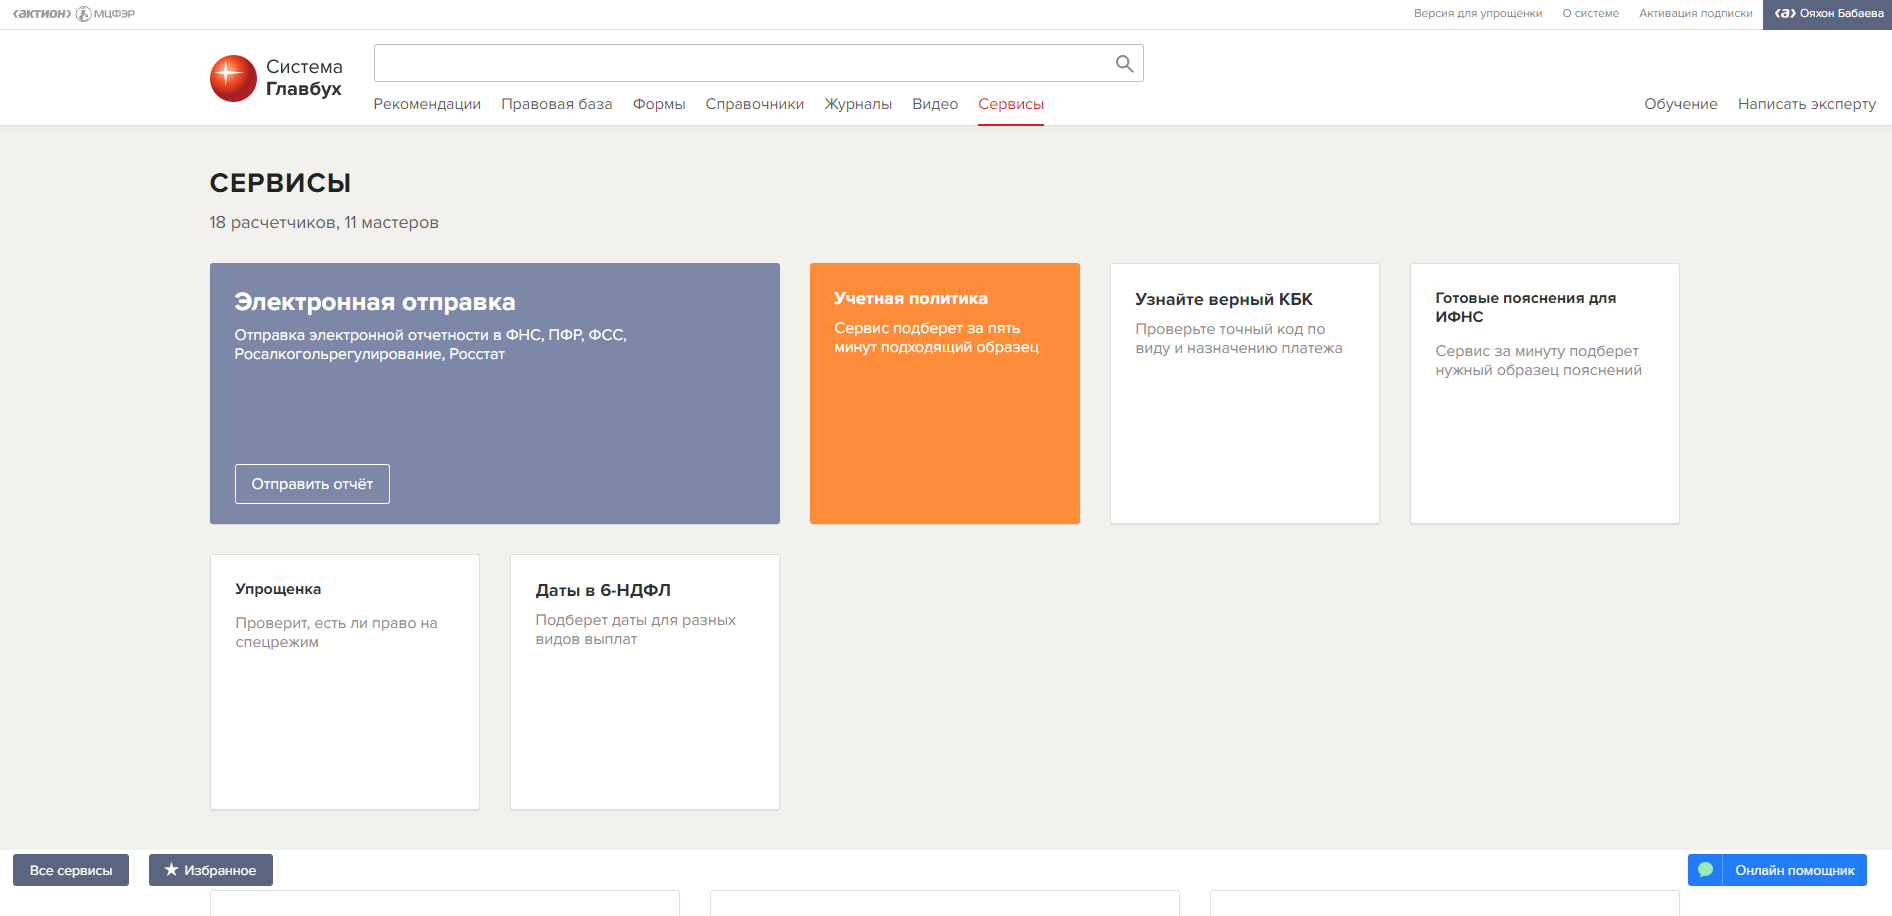Open the Версия для упрощенки link
The height and width of the screenshot is (916, 1892).
pos(1477,14)
